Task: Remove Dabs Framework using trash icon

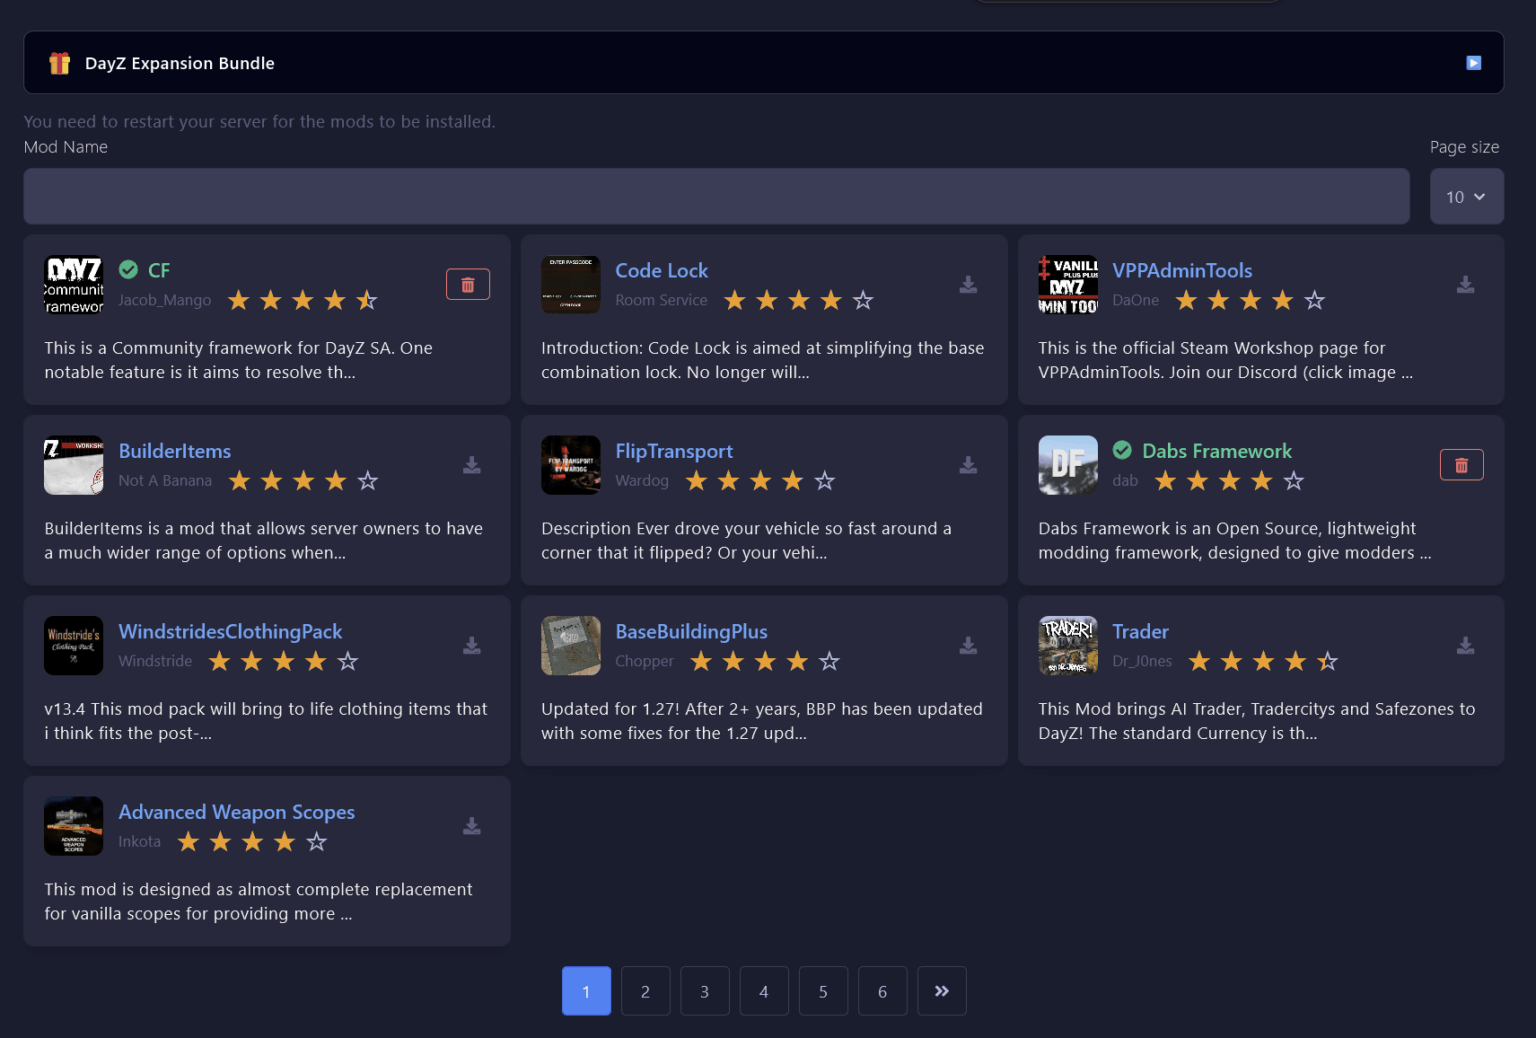Action: pyautogui.click(x=1461, y=465)
